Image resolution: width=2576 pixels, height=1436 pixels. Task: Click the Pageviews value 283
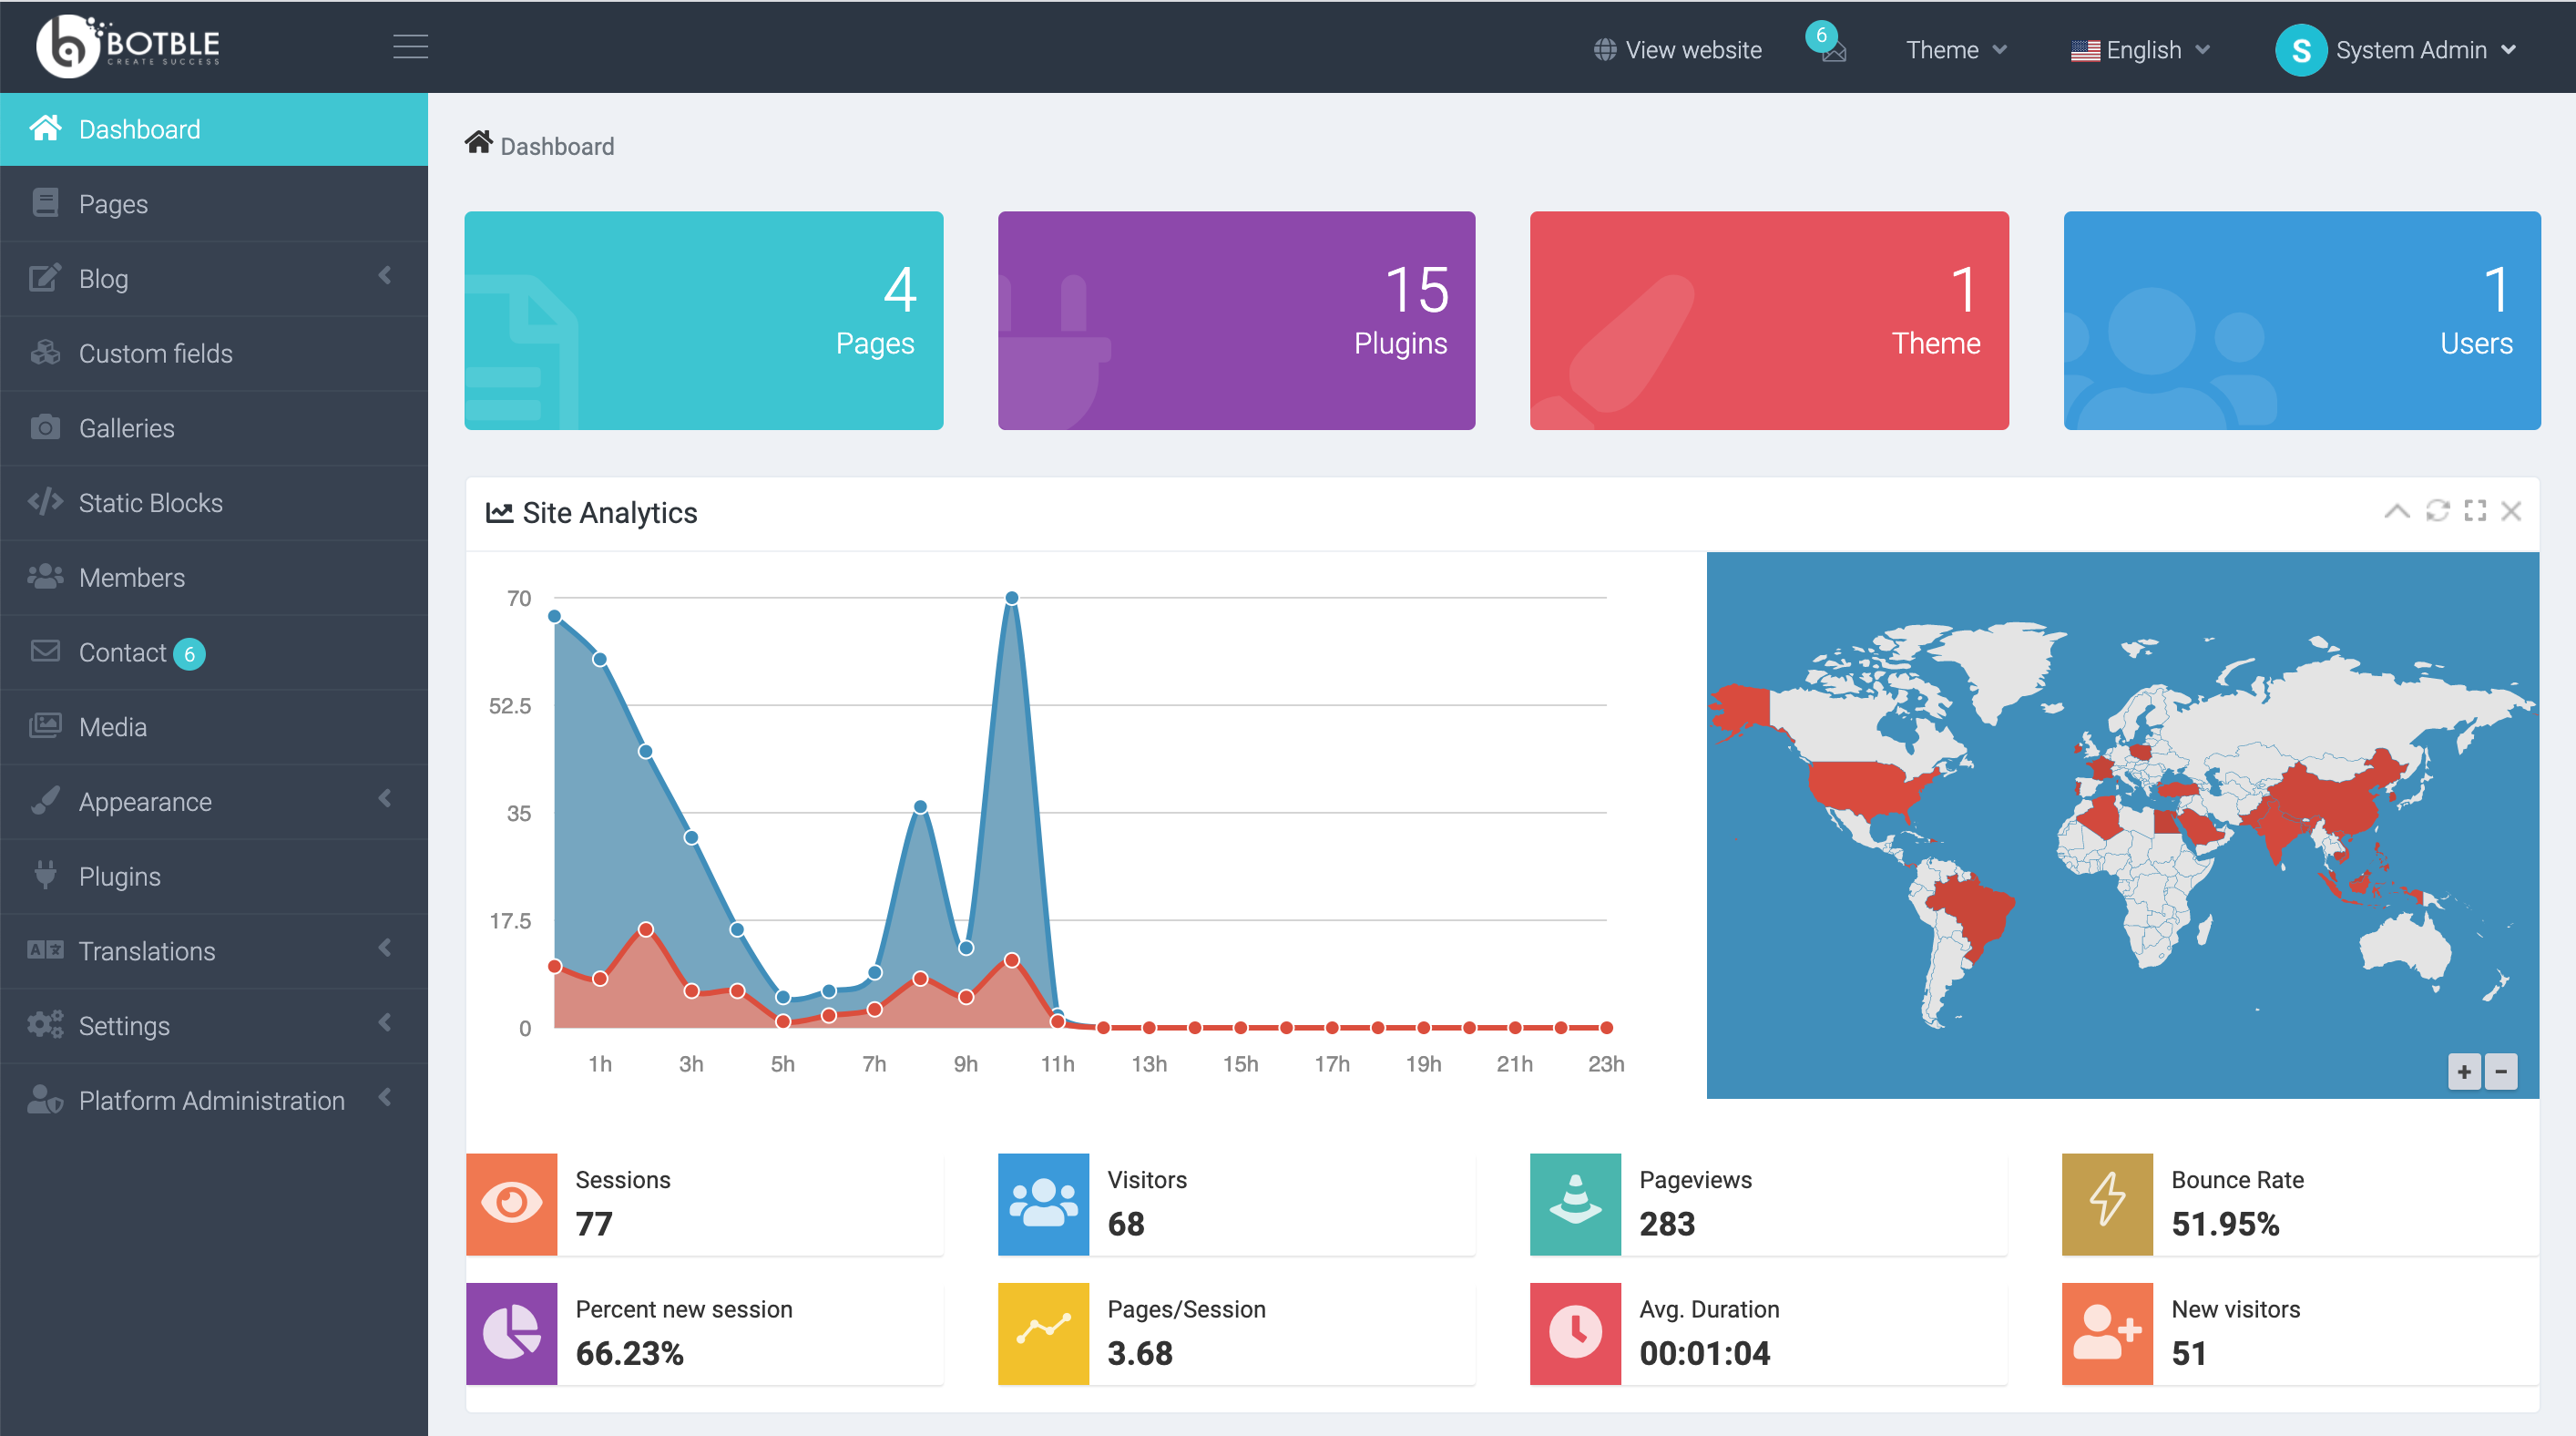1667,1224
